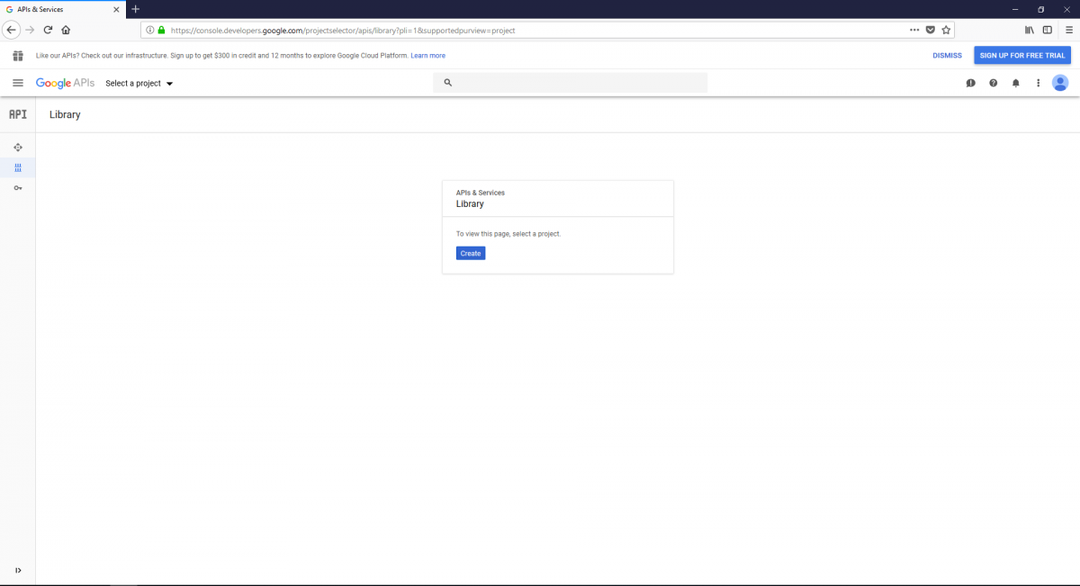Viewport: 1080px width, 586px height.
Task: Click the browser forward arrow
Action: pos(30,30)
